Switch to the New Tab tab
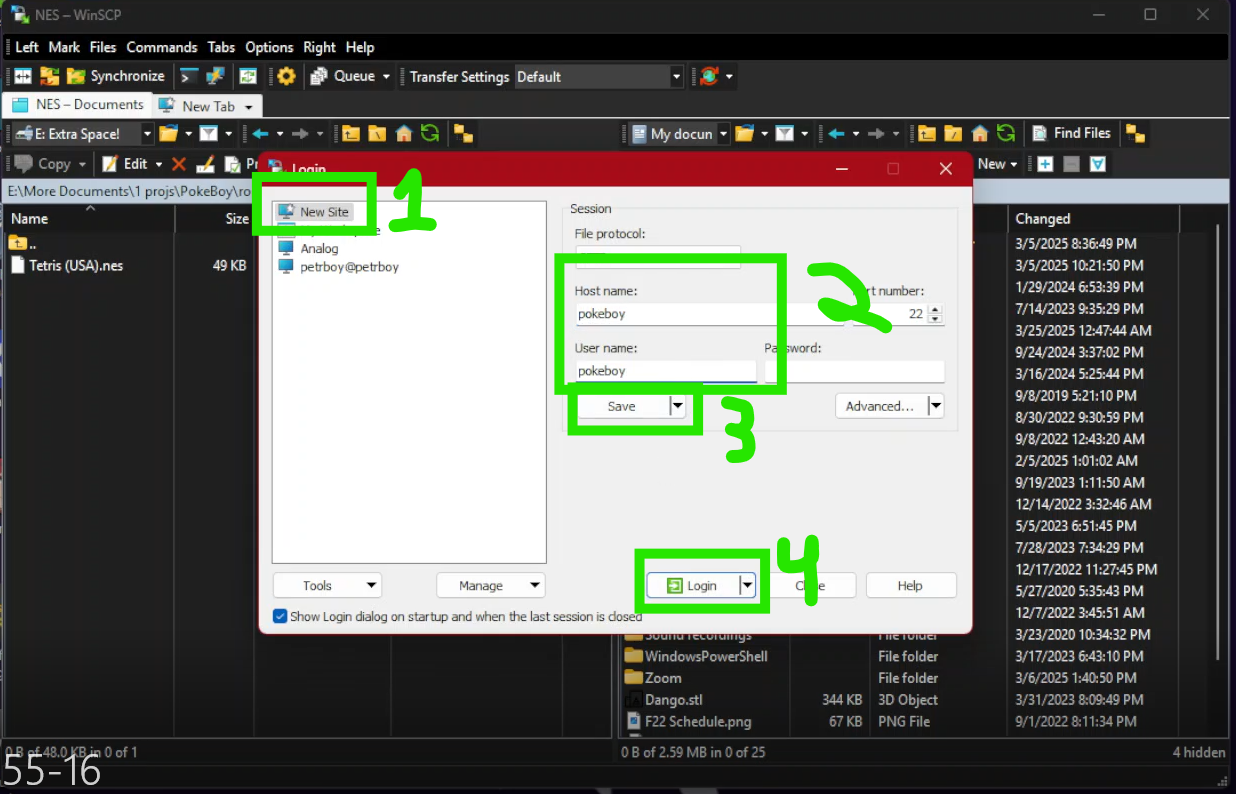Screen dimensions: 1236x794 point(207,105)
